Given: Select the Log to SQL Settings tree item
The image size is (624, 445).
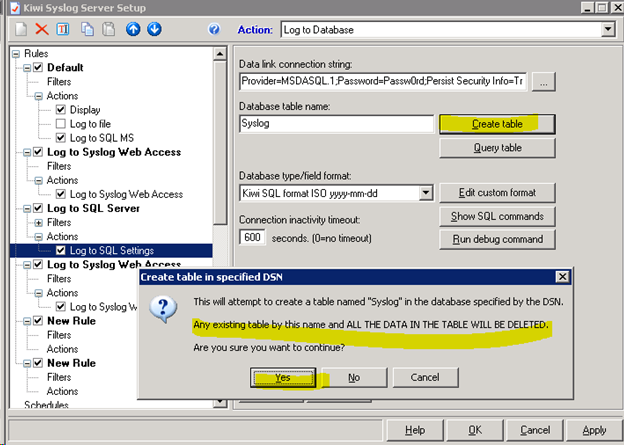Looking at the screenshot, I should click(112, 250).
